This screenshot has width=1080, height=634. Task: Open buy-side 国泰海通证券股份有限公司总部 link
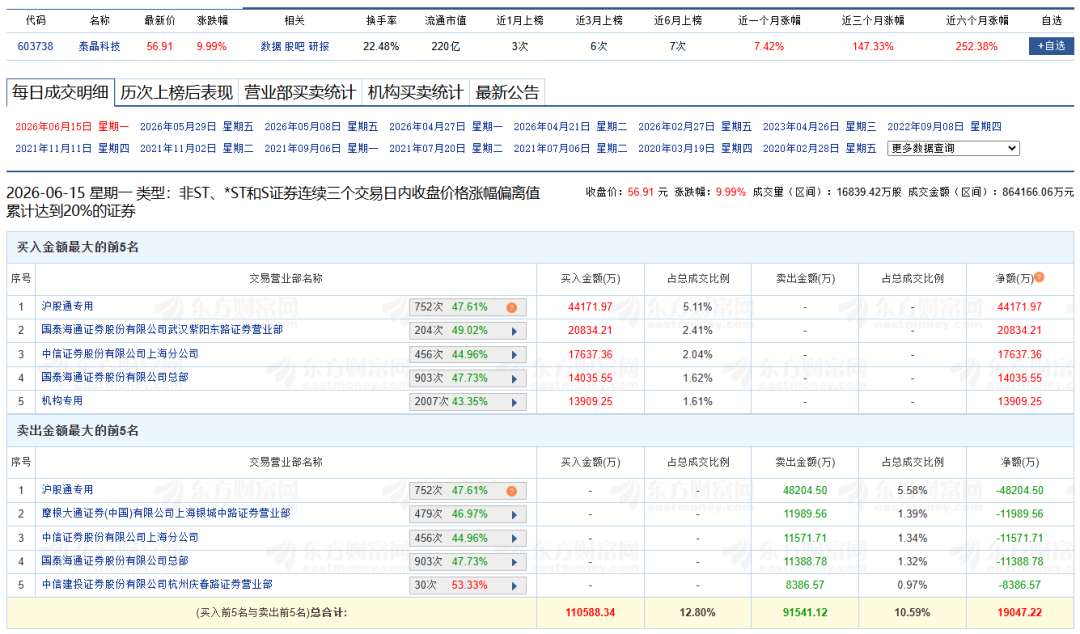point(115,377)
